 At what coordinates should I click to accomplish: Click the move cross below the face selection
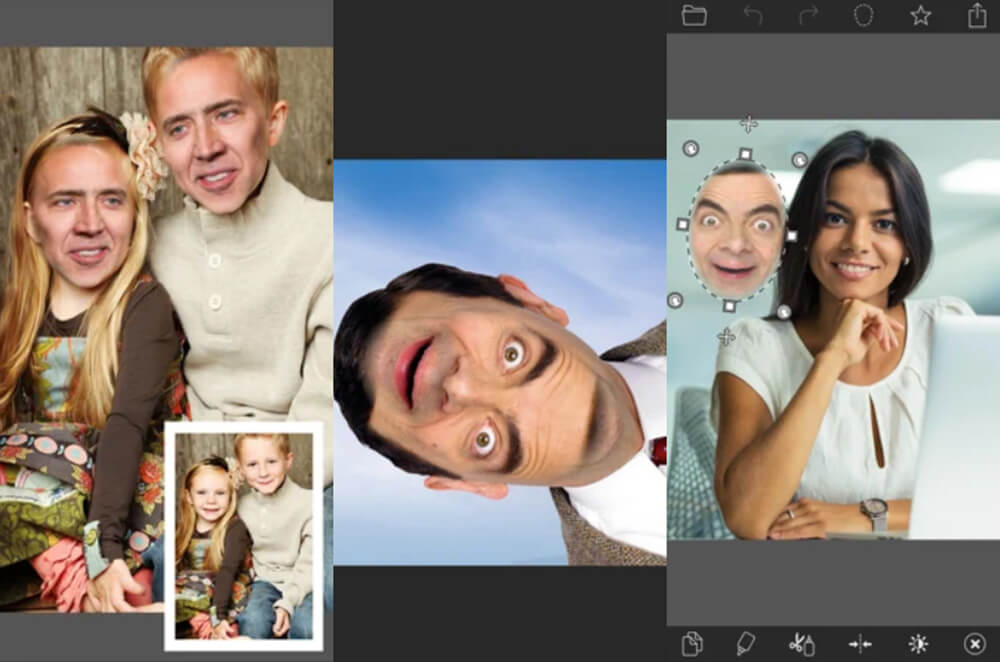point(726,336)
